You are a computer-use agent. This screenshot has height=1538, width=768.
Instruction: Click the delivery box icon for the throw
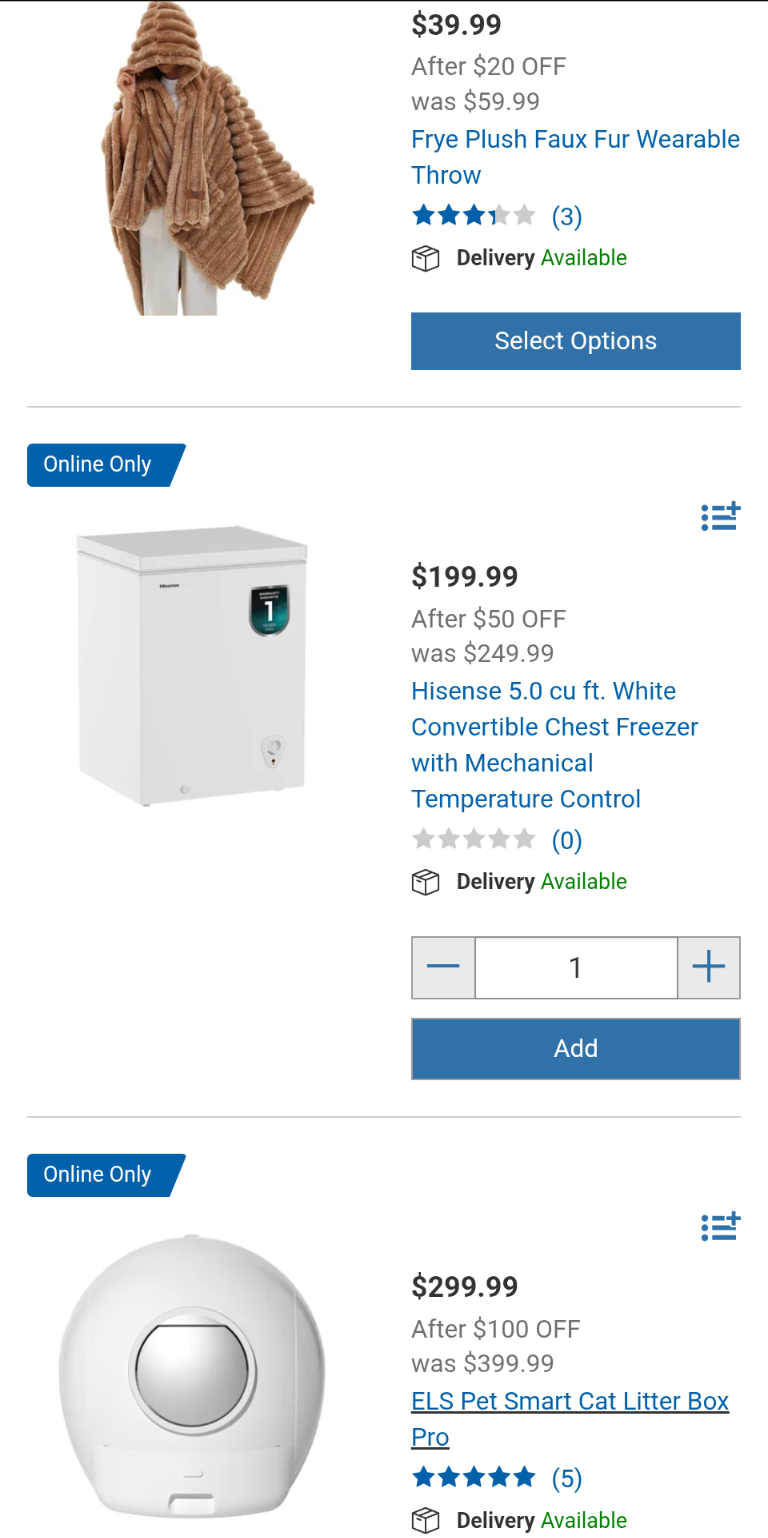426,259
